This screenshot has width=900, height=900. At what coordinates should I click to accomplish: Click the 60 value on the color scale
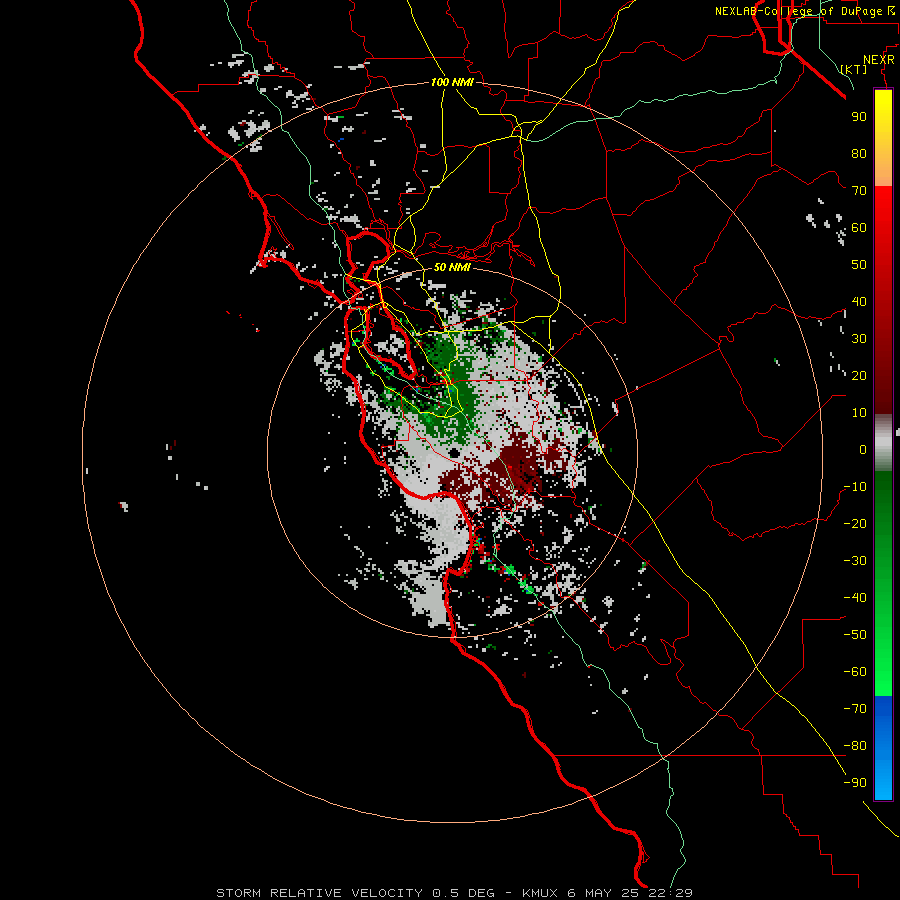[859, 227]
